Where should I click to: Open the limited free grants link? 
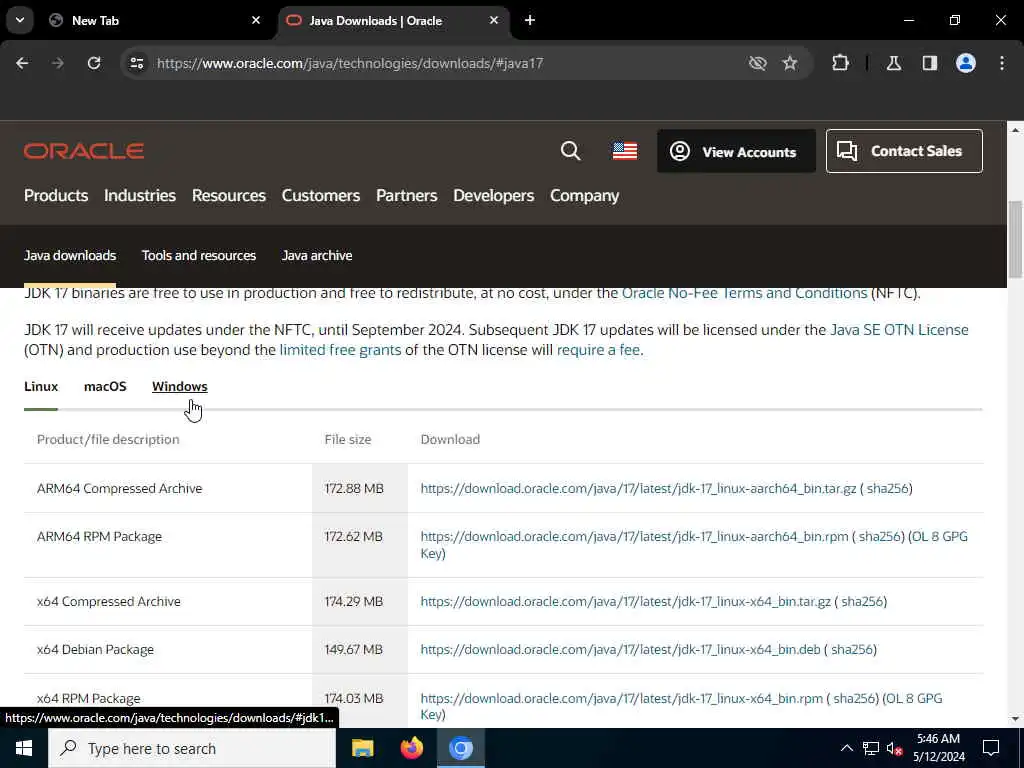(340, 350)
